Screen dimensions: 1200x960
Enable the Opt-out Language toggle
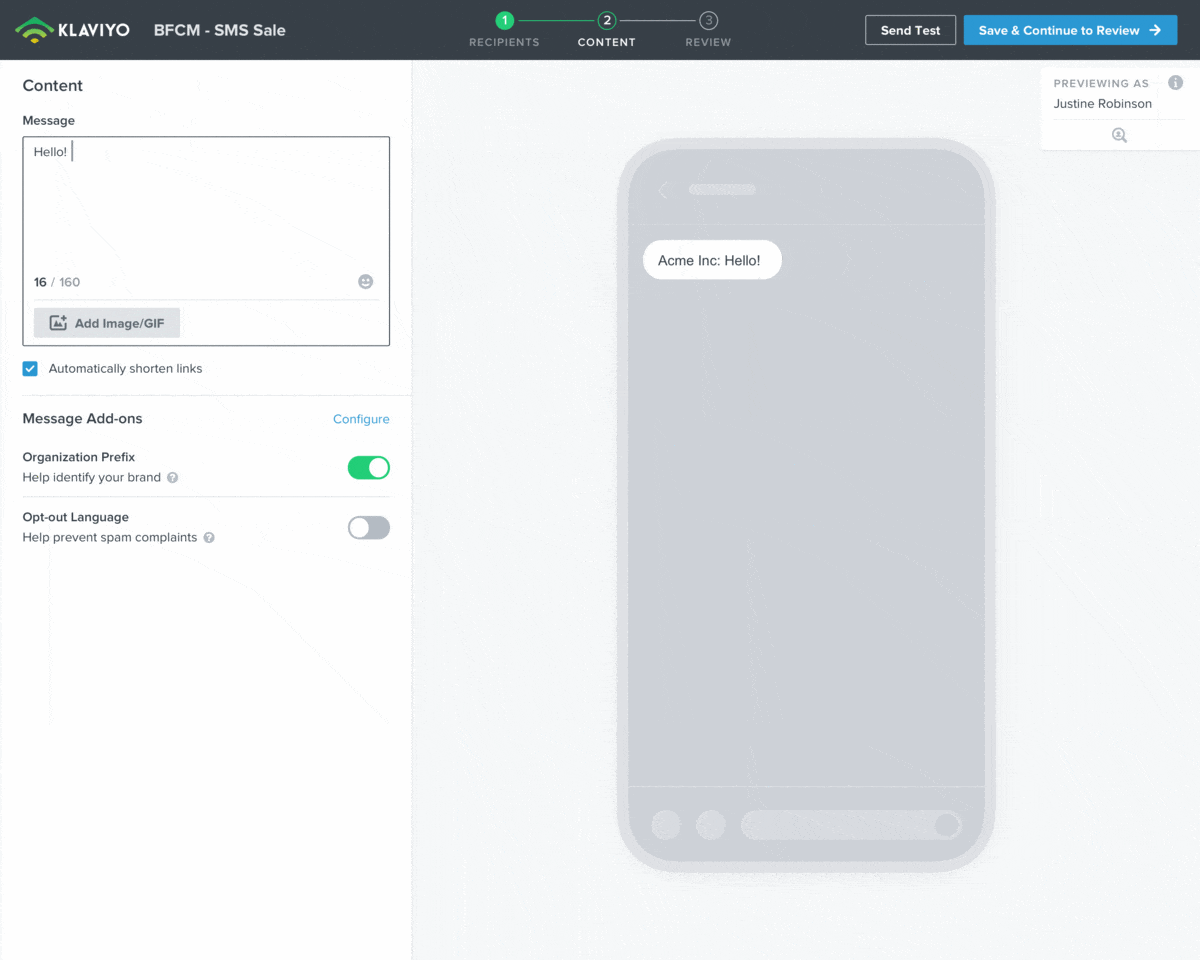(369, 527)
